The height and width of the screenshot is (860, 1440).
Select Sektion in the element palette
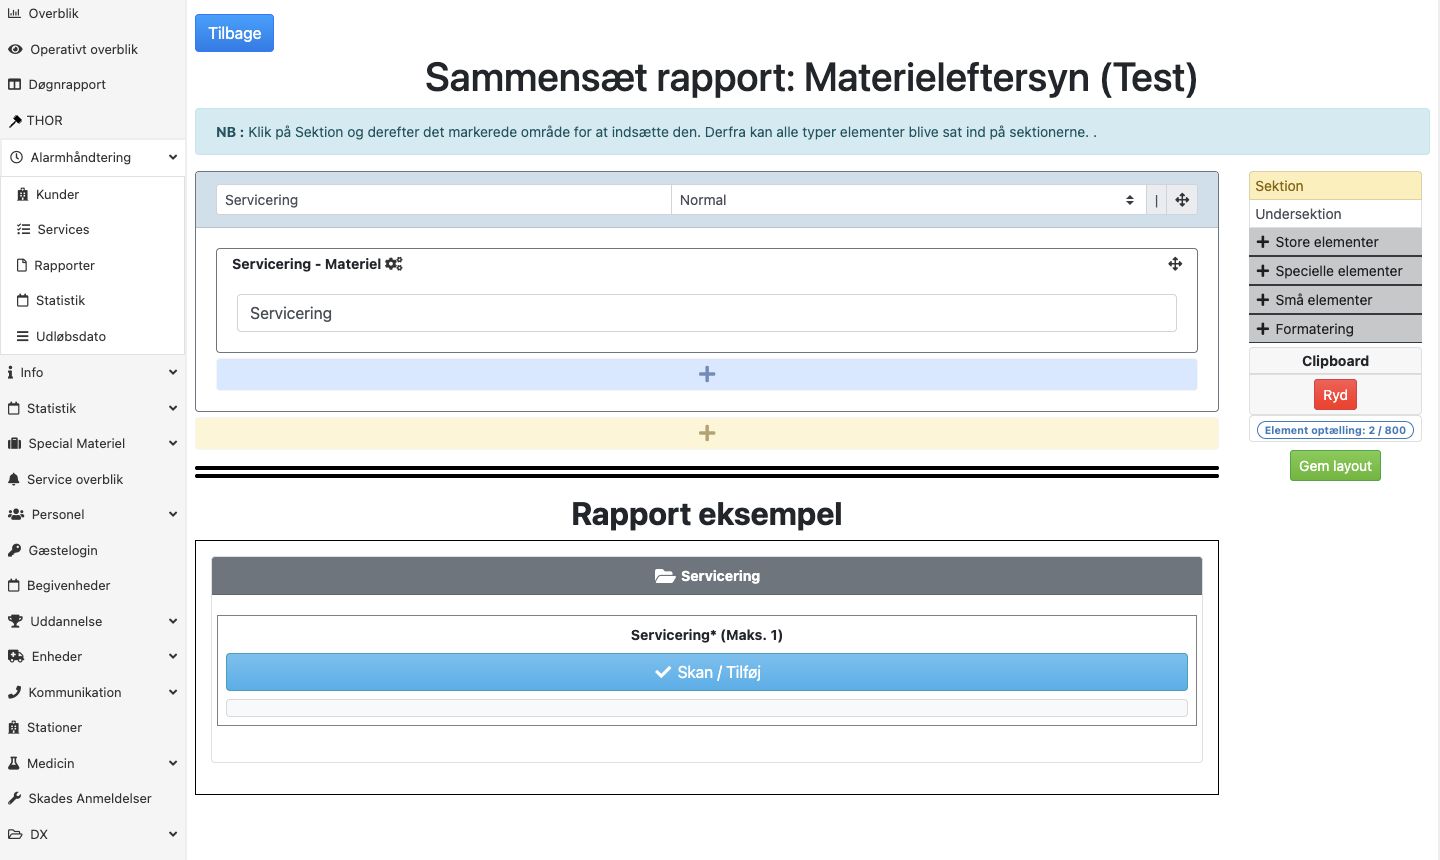coord(1335,186)
